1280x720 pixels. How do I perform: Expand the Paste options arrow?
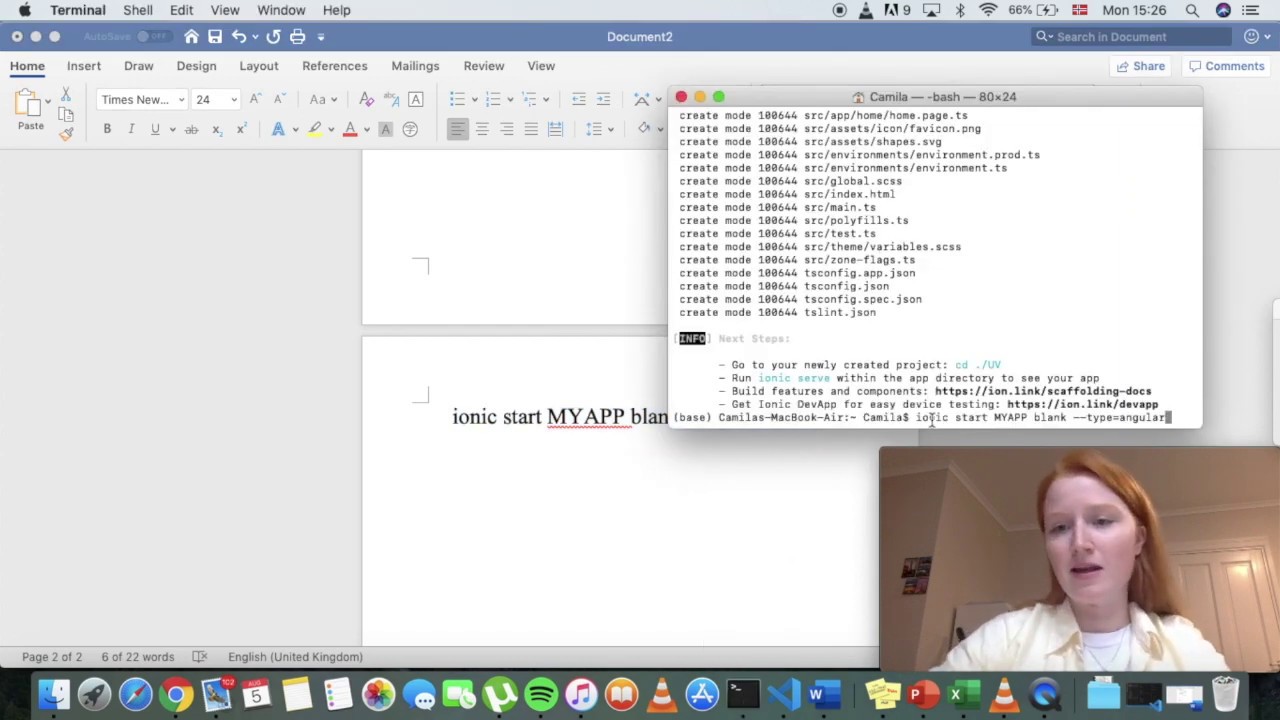pyautogui.click(x=47, y=100)
